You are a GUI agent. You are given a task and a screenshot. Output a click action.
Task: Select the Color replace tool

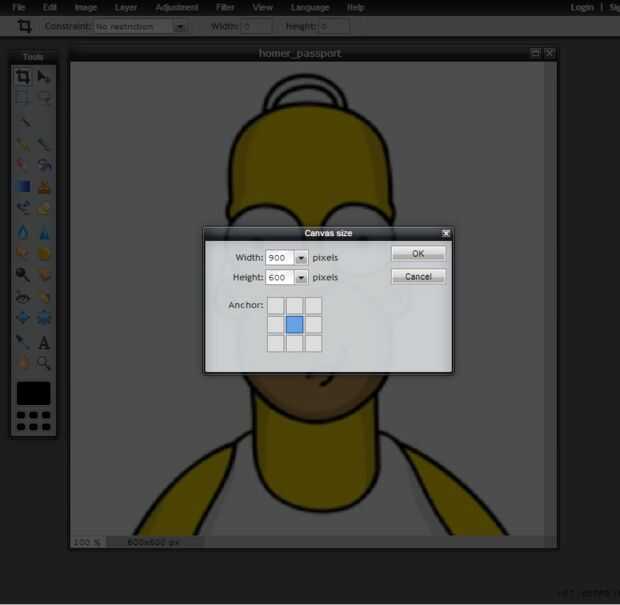tap(23, 207)
